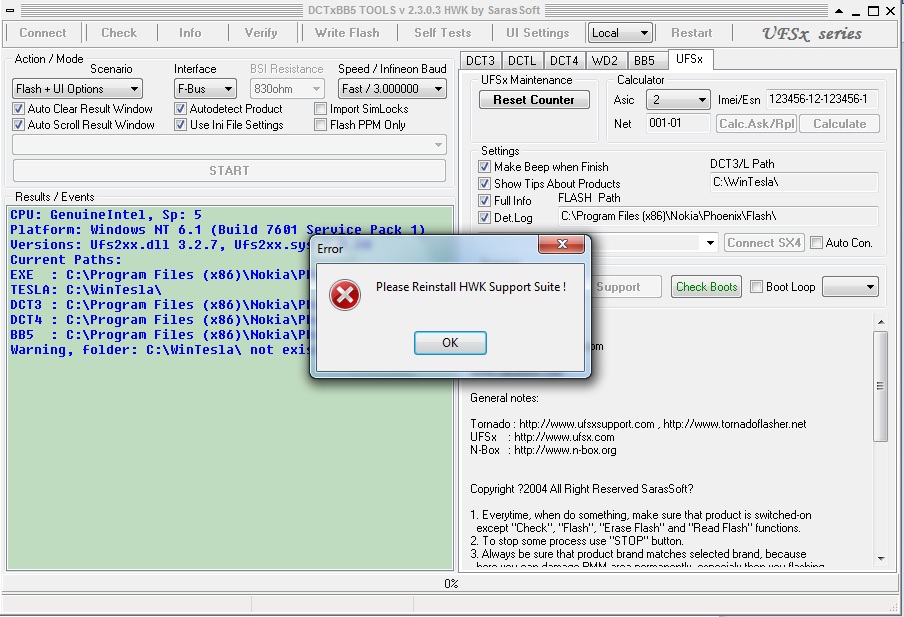Click OK in the Error dialog
This screenshot has width=904, height=617.
click(x=450, y=343)
